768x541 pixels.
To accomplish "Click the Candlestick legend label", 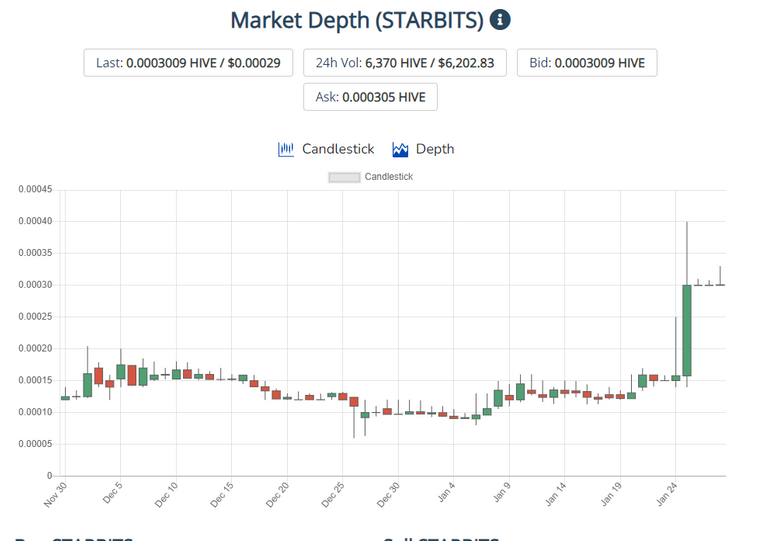I will 389,177.
